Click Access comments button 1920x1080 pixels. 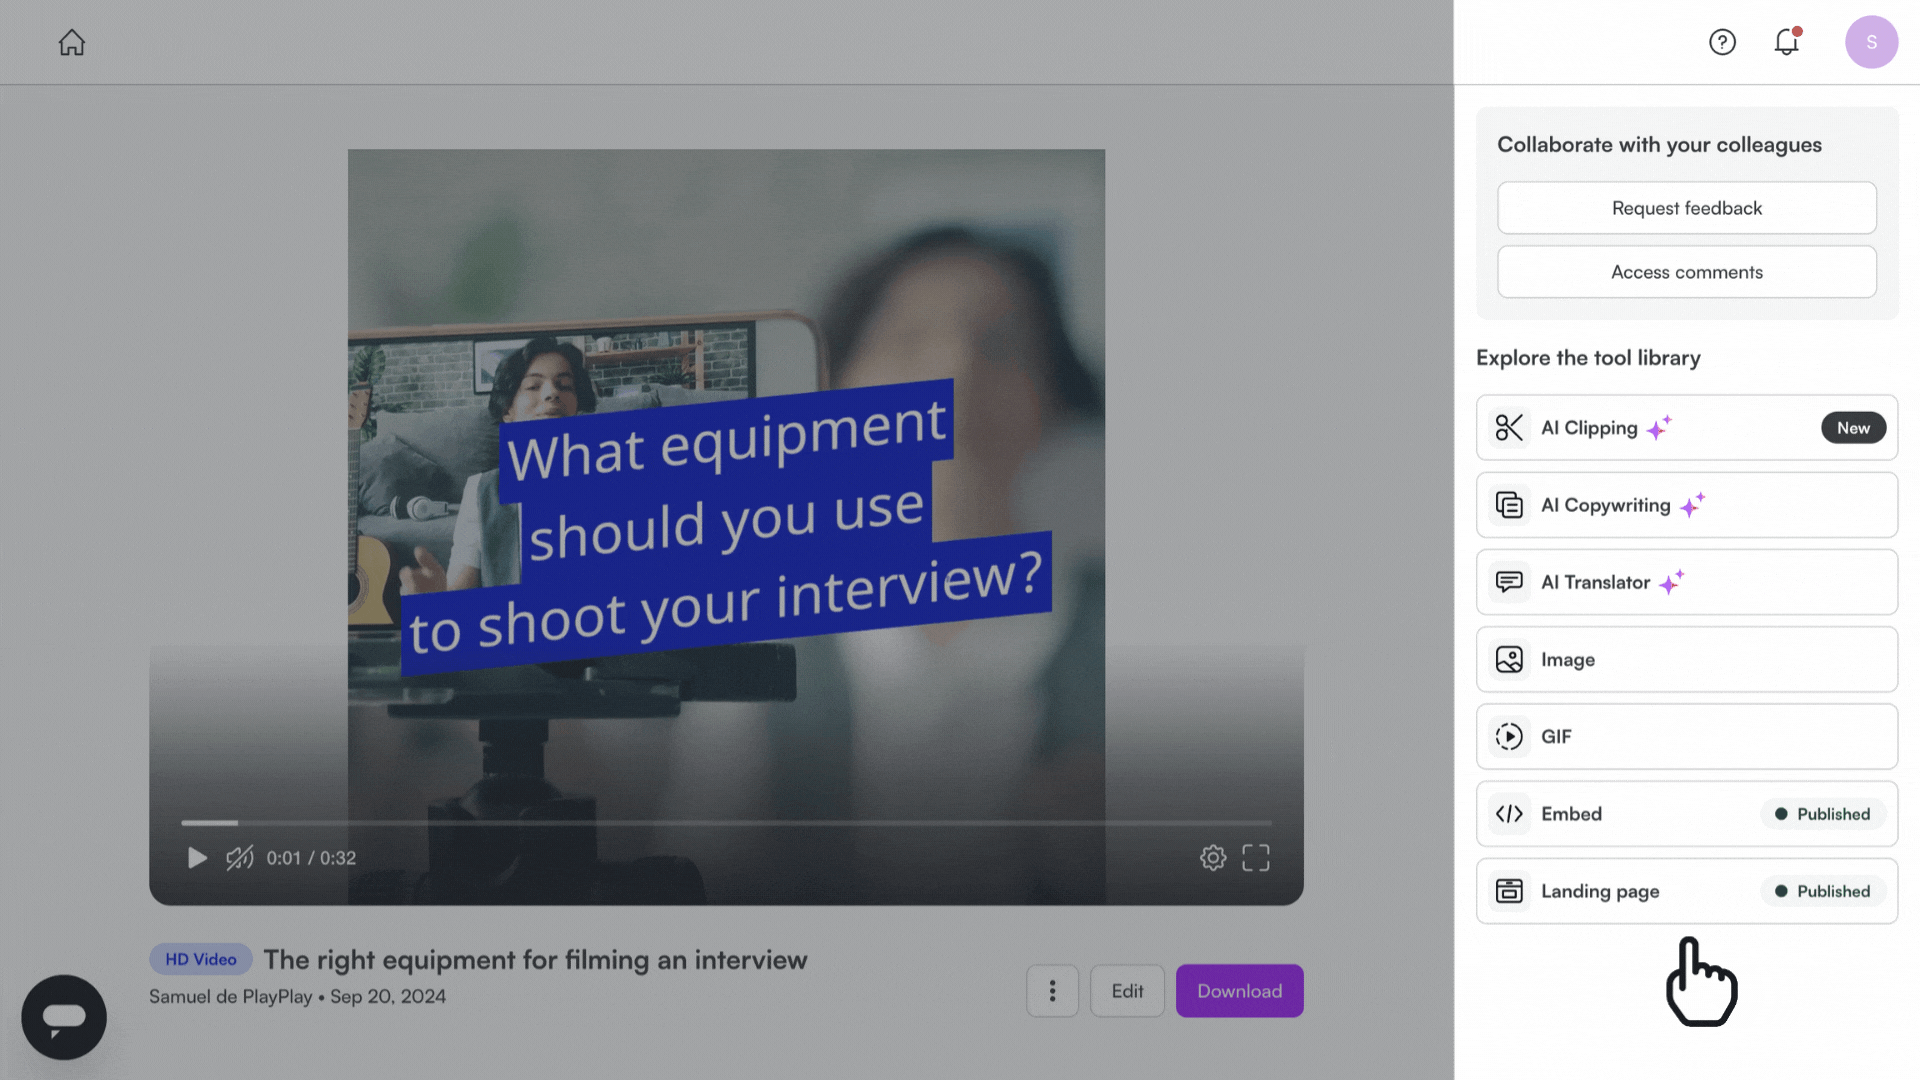1686,272
